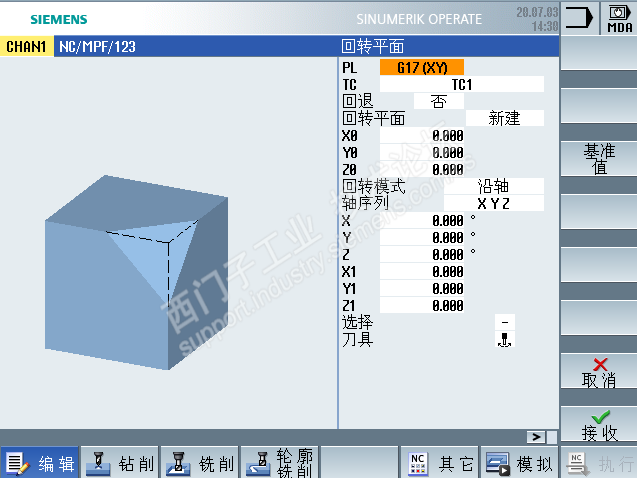Toggle the 回退 retract option 否
Viewport: 637px width, 478px height.
click(439, 101)
